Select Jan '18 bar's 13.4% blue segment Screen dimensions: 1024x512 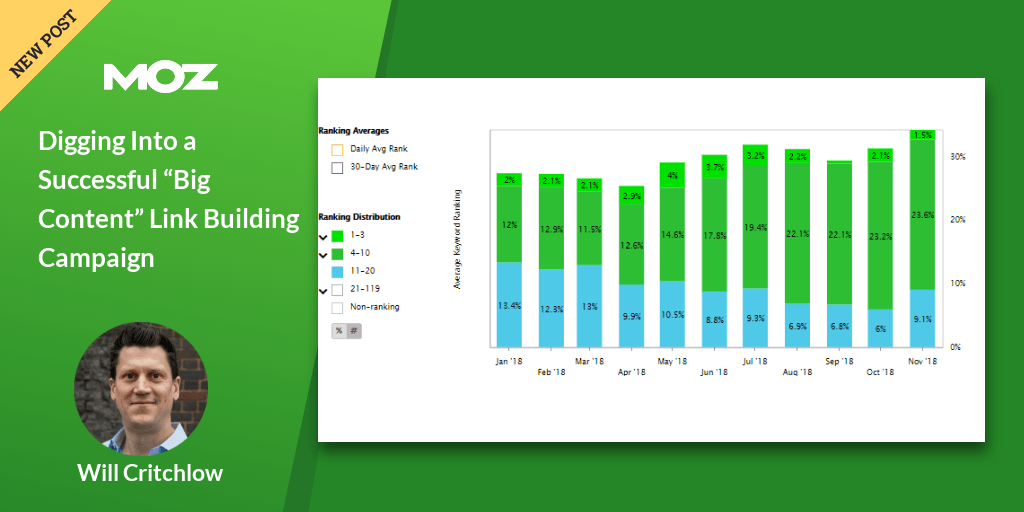(x=510, y=305)
